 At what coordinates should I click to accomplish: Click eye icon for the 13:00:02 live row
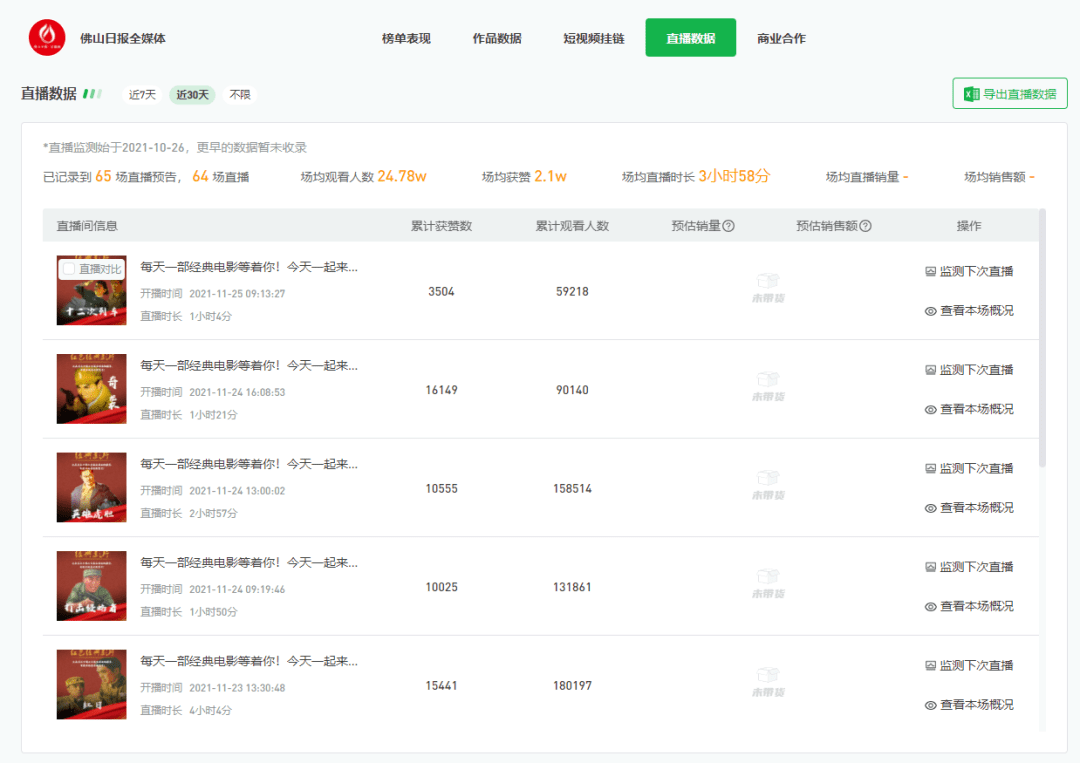930,508
